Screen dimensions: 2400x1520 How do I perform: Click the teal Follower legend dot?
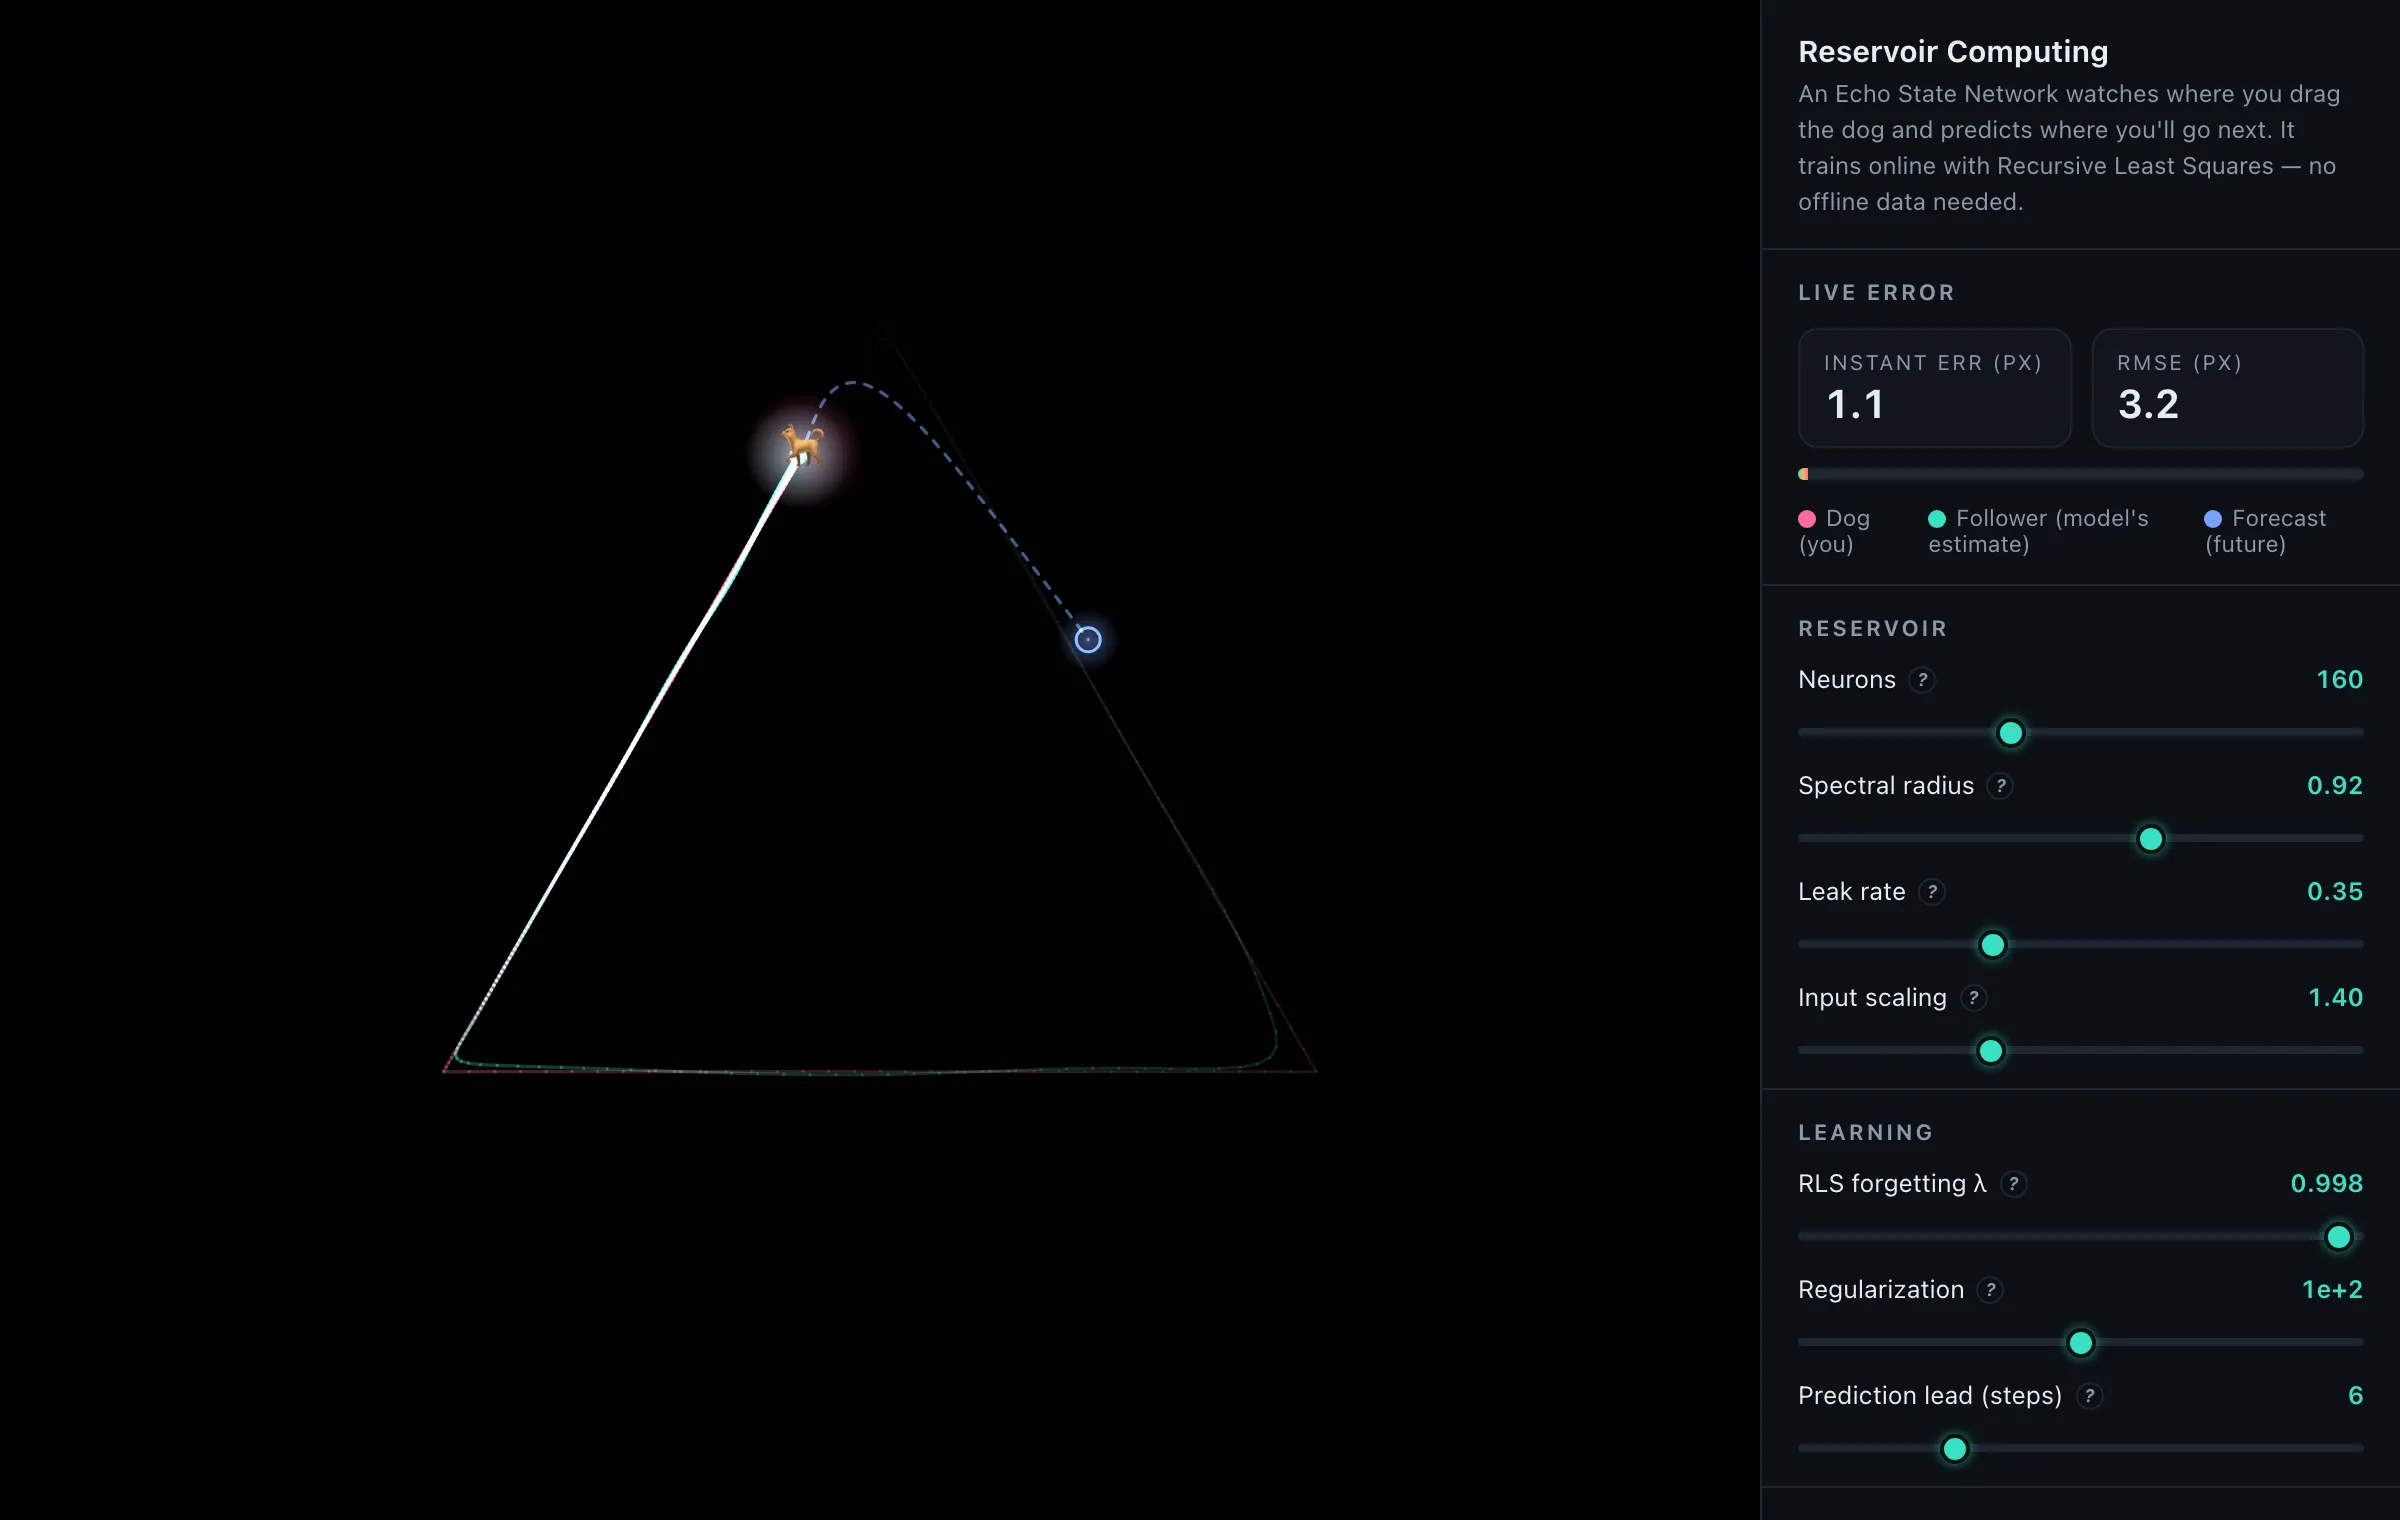[1937, 519]
